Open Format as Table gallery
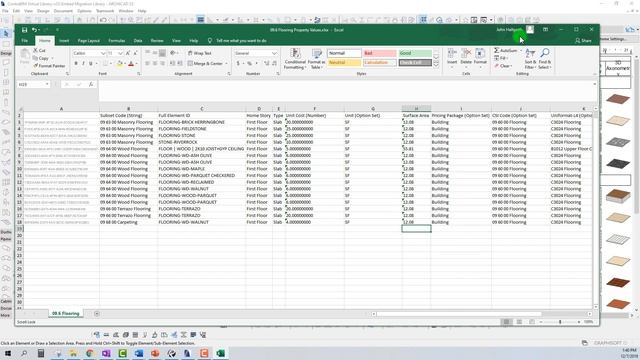This screenshot has height=360, width=640. pyautogui.click(x=316, y=59)
